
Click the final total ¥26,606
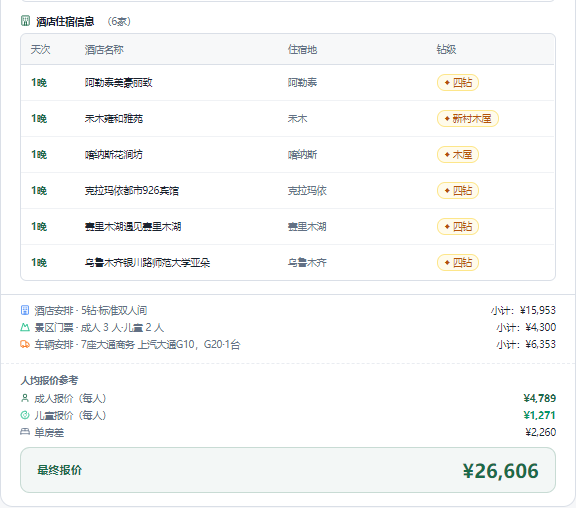coord(501,471)
